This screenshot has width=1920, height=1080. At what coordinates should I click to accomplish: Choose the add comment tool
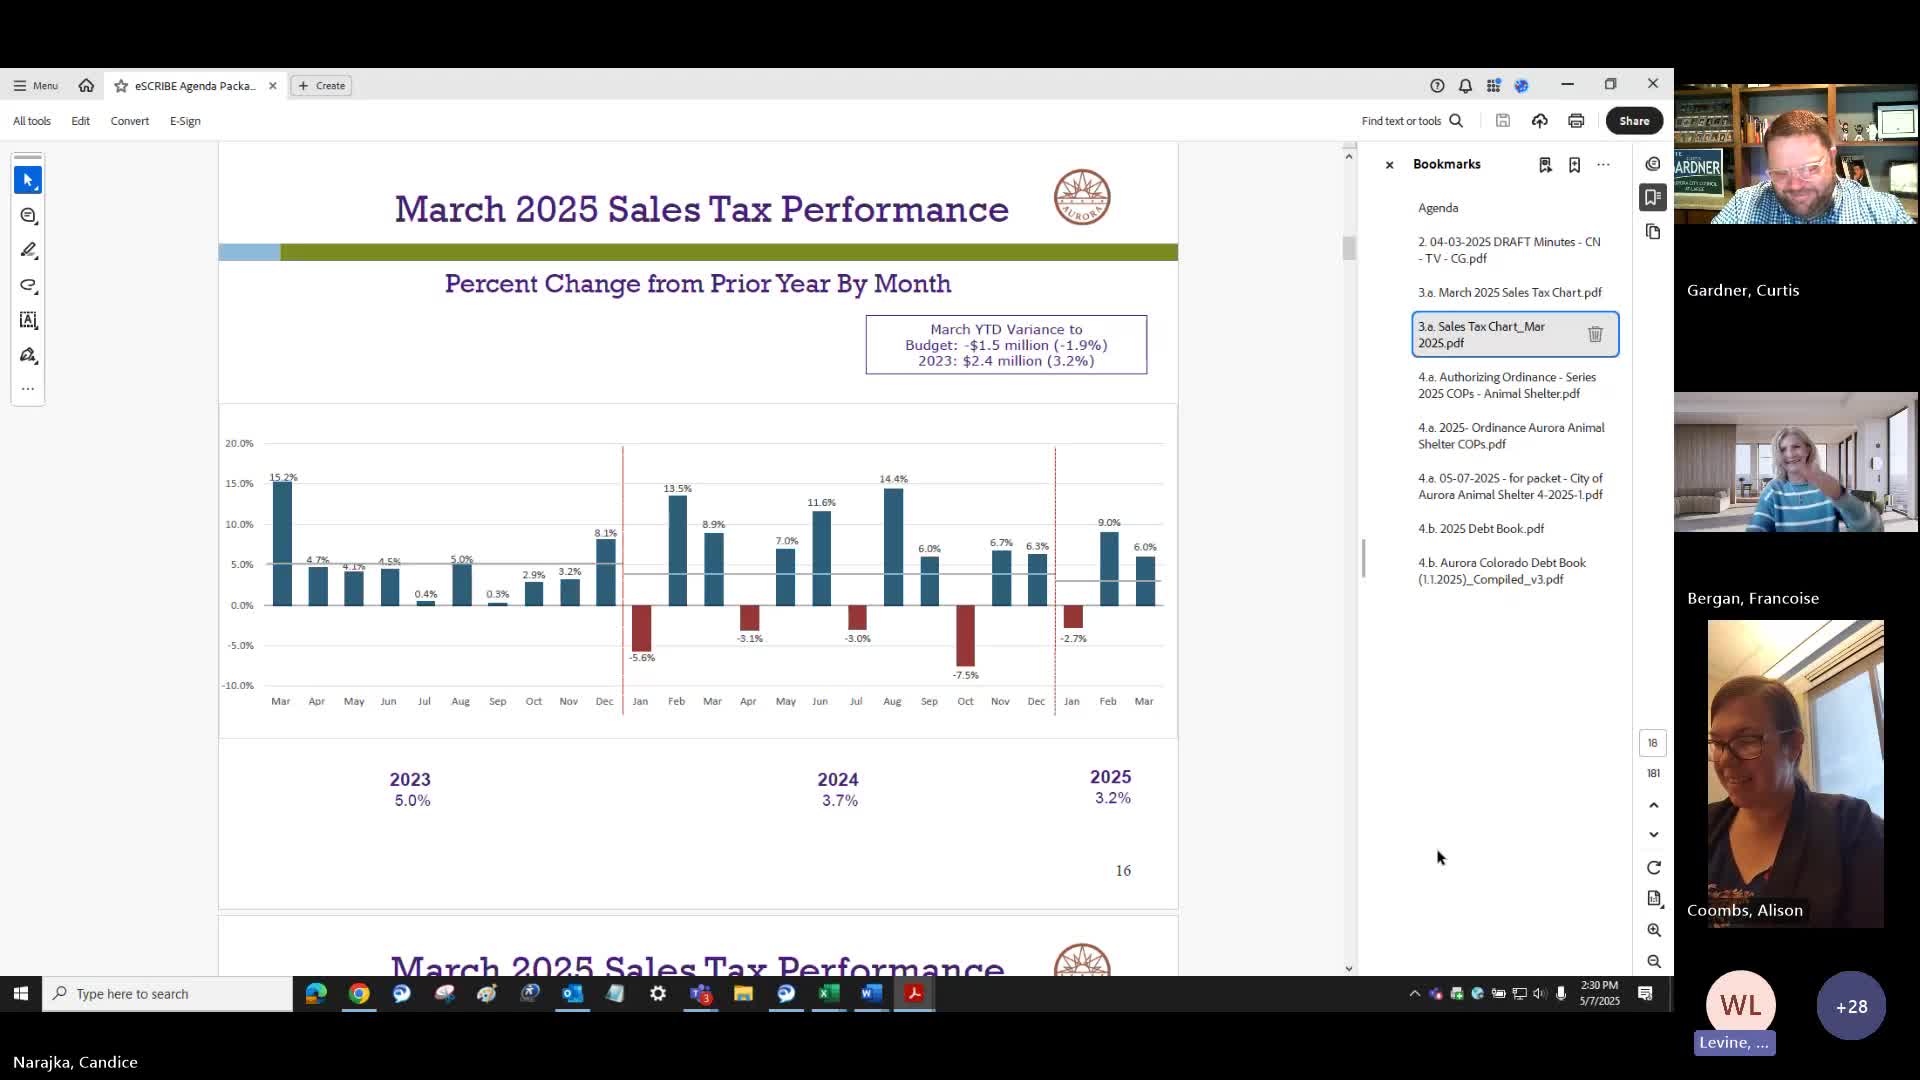(28, 216)
